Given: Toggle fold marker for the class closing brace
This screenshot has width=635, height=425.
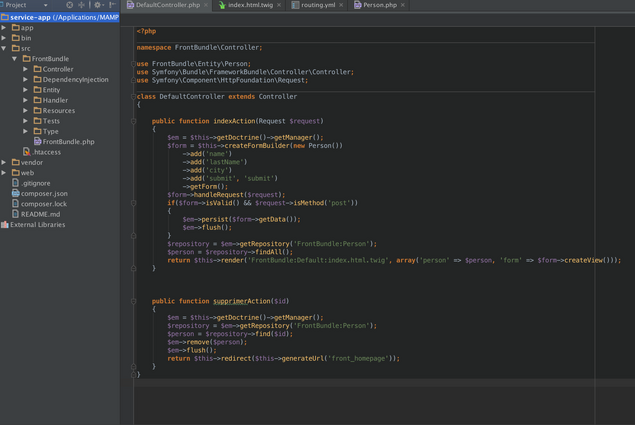Looking at the screenshot, I should [x=134, y=375].
